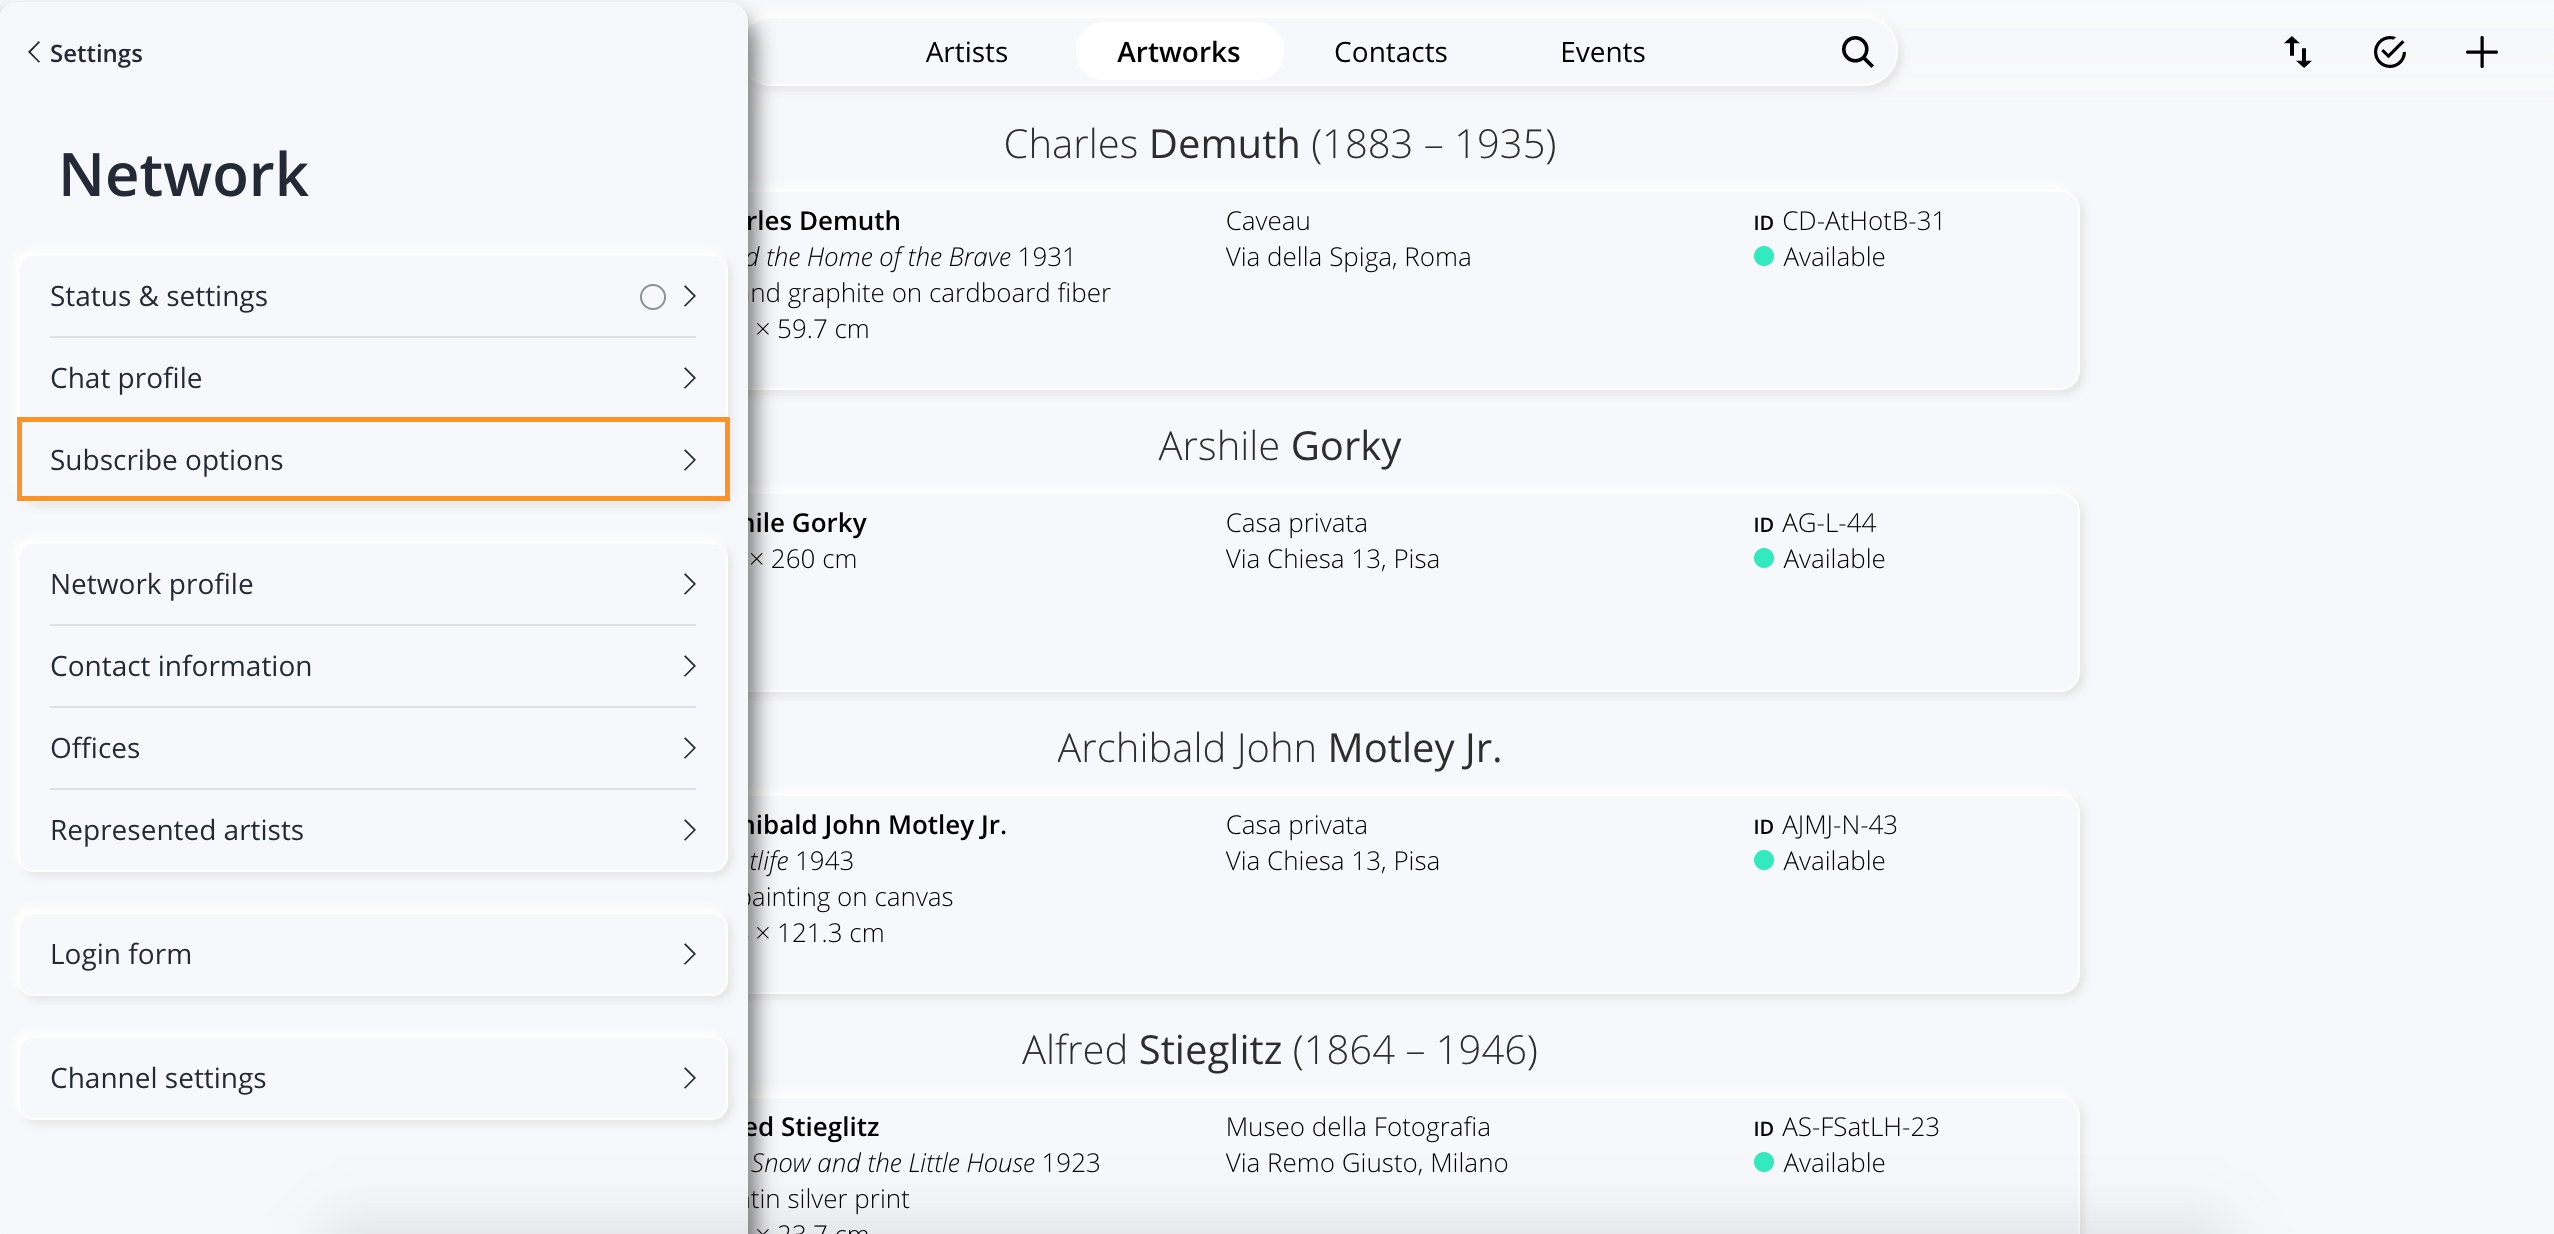The image size is (2554, 1234).
Task: Click Archibald John Motley Jr. heading
Action: 1280,748
